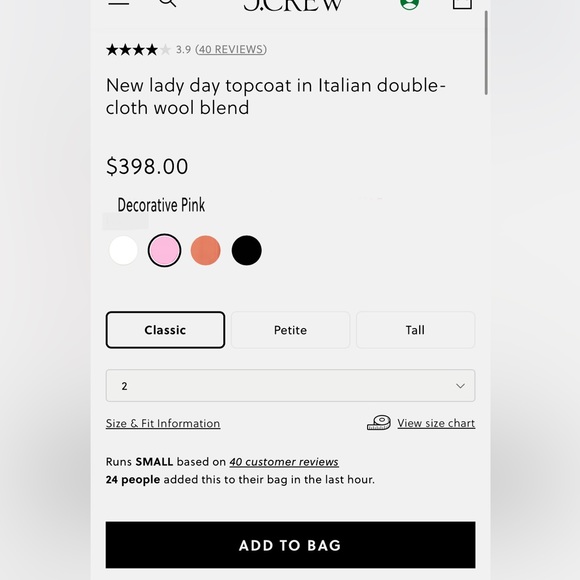Click the Add to Bag button
Screen dimensions: 580x580
point(290,545)
